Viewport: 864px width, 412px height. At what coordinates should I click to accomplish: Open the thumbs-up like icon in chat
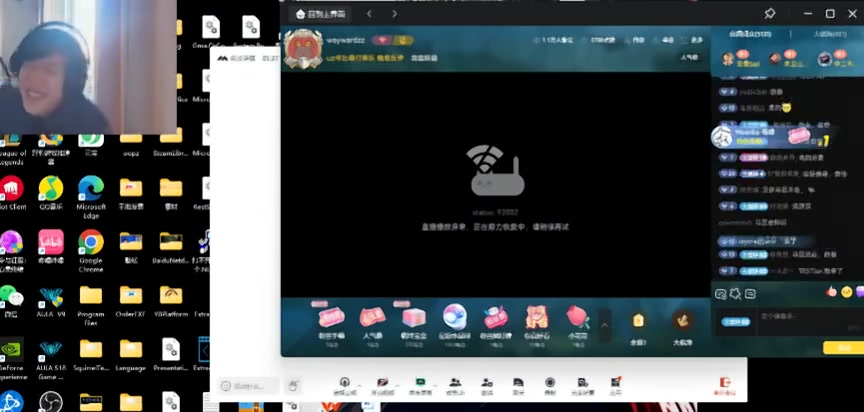[830, 292]
